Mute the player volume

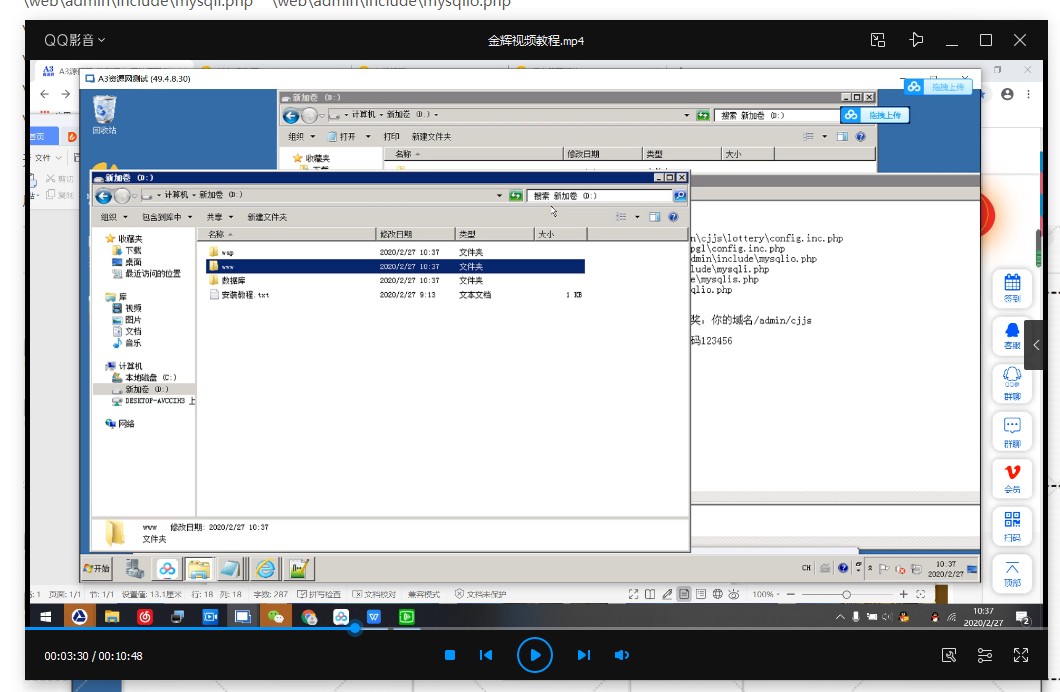point(621,655)
